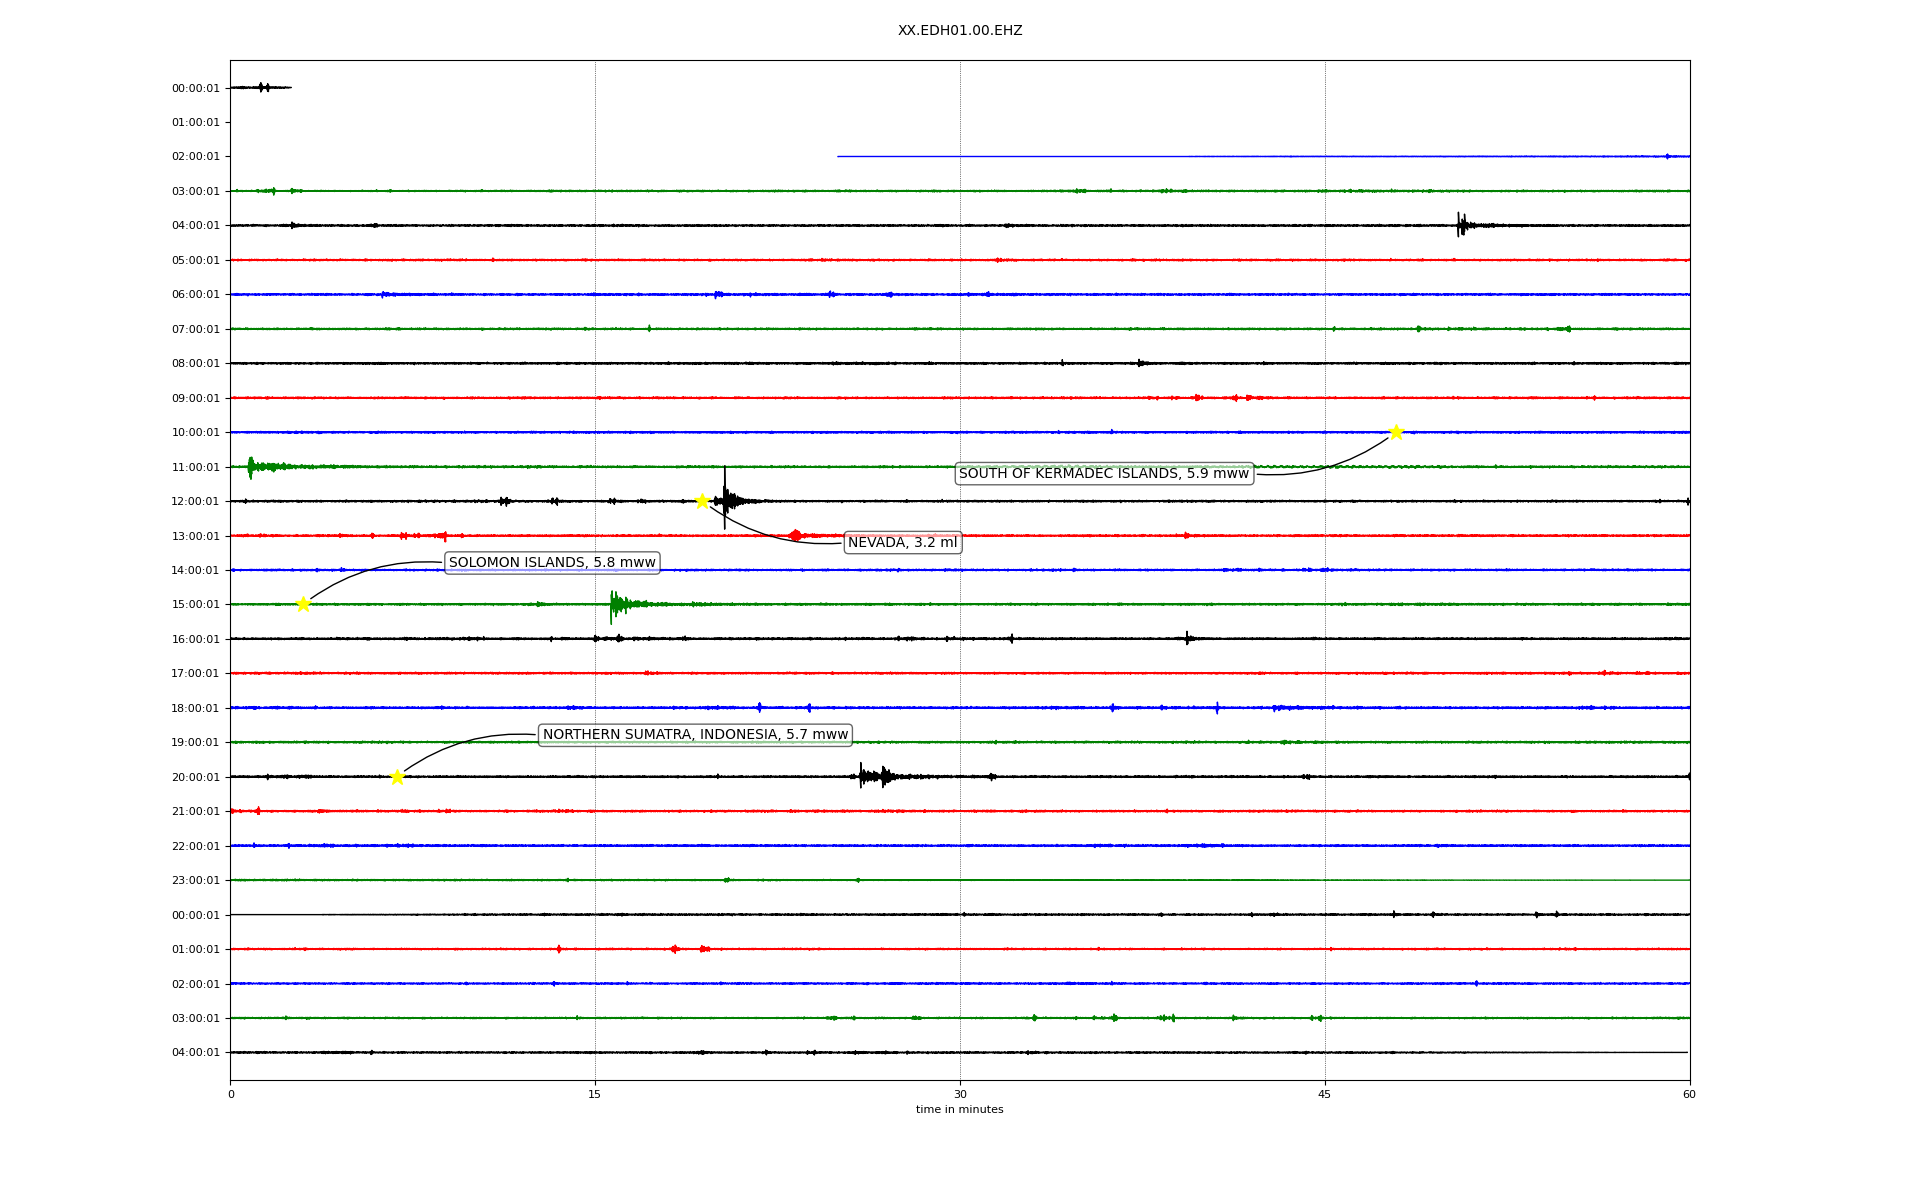This screenshot has height=1200, width=1920.
Task: Click the South of Kermadec star marker
Action: coord(1396,432)
